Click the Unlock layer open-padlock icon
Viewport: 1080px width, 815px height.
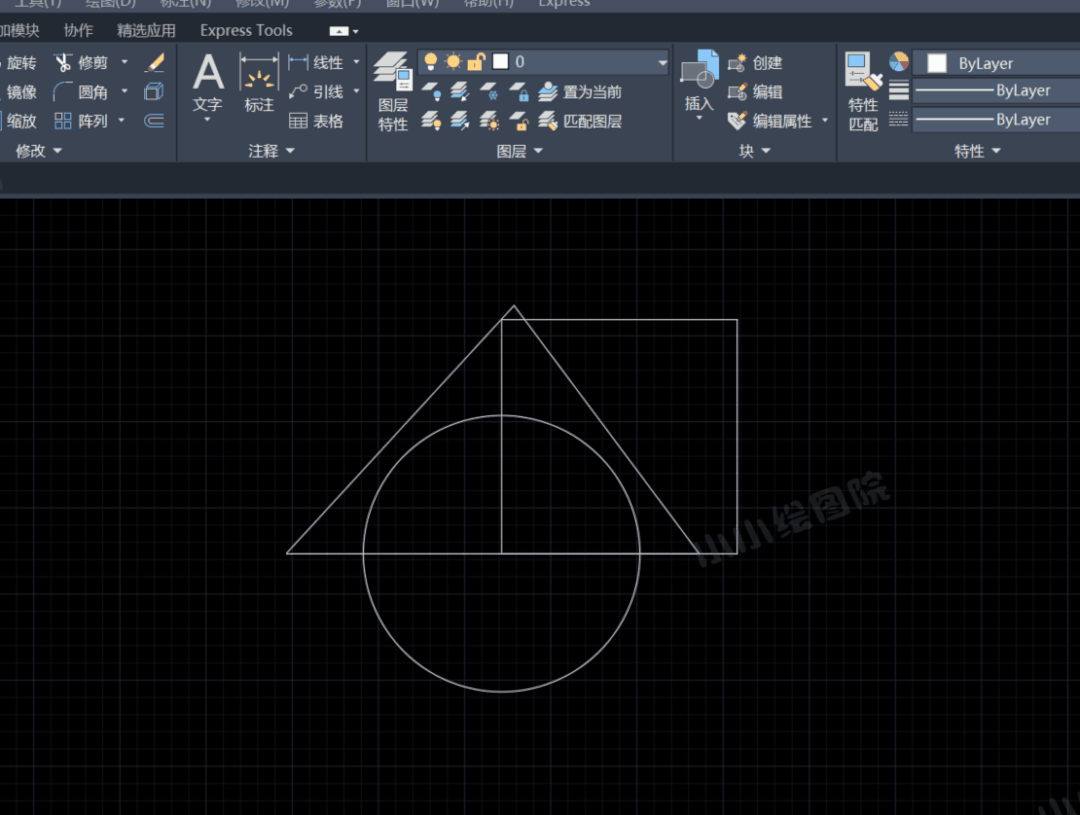[x=519, y=121]
